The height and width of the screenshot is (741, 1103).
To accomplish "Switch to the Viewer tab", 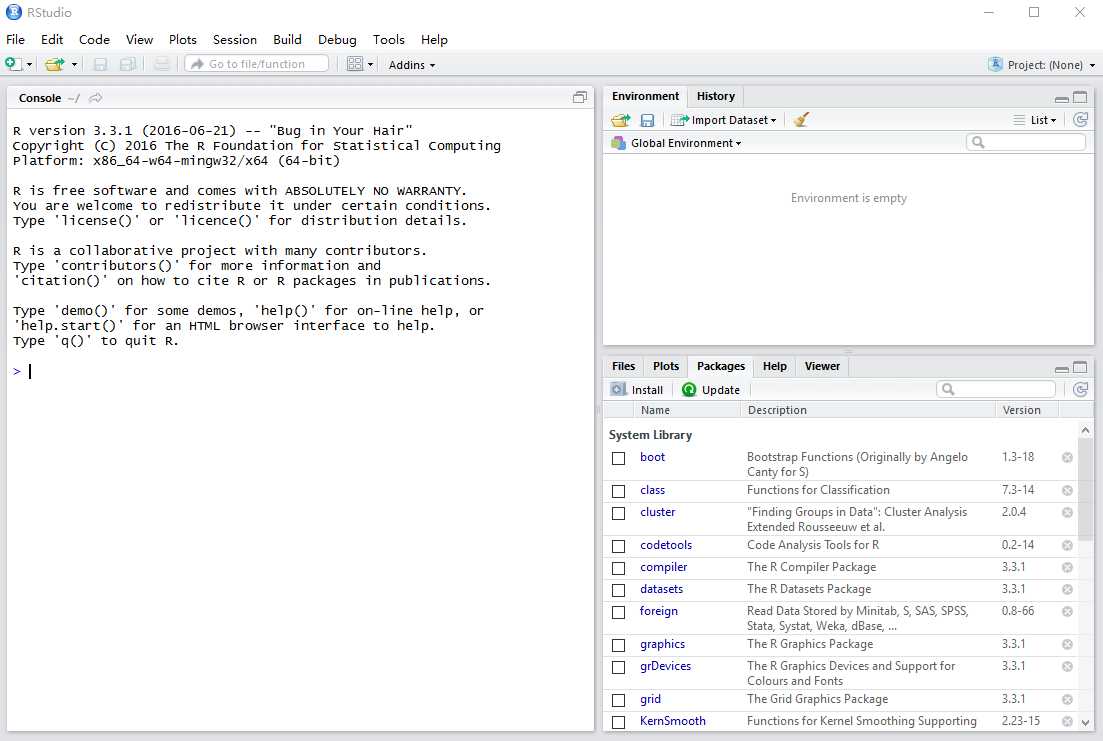I will [x=822, y=366].
